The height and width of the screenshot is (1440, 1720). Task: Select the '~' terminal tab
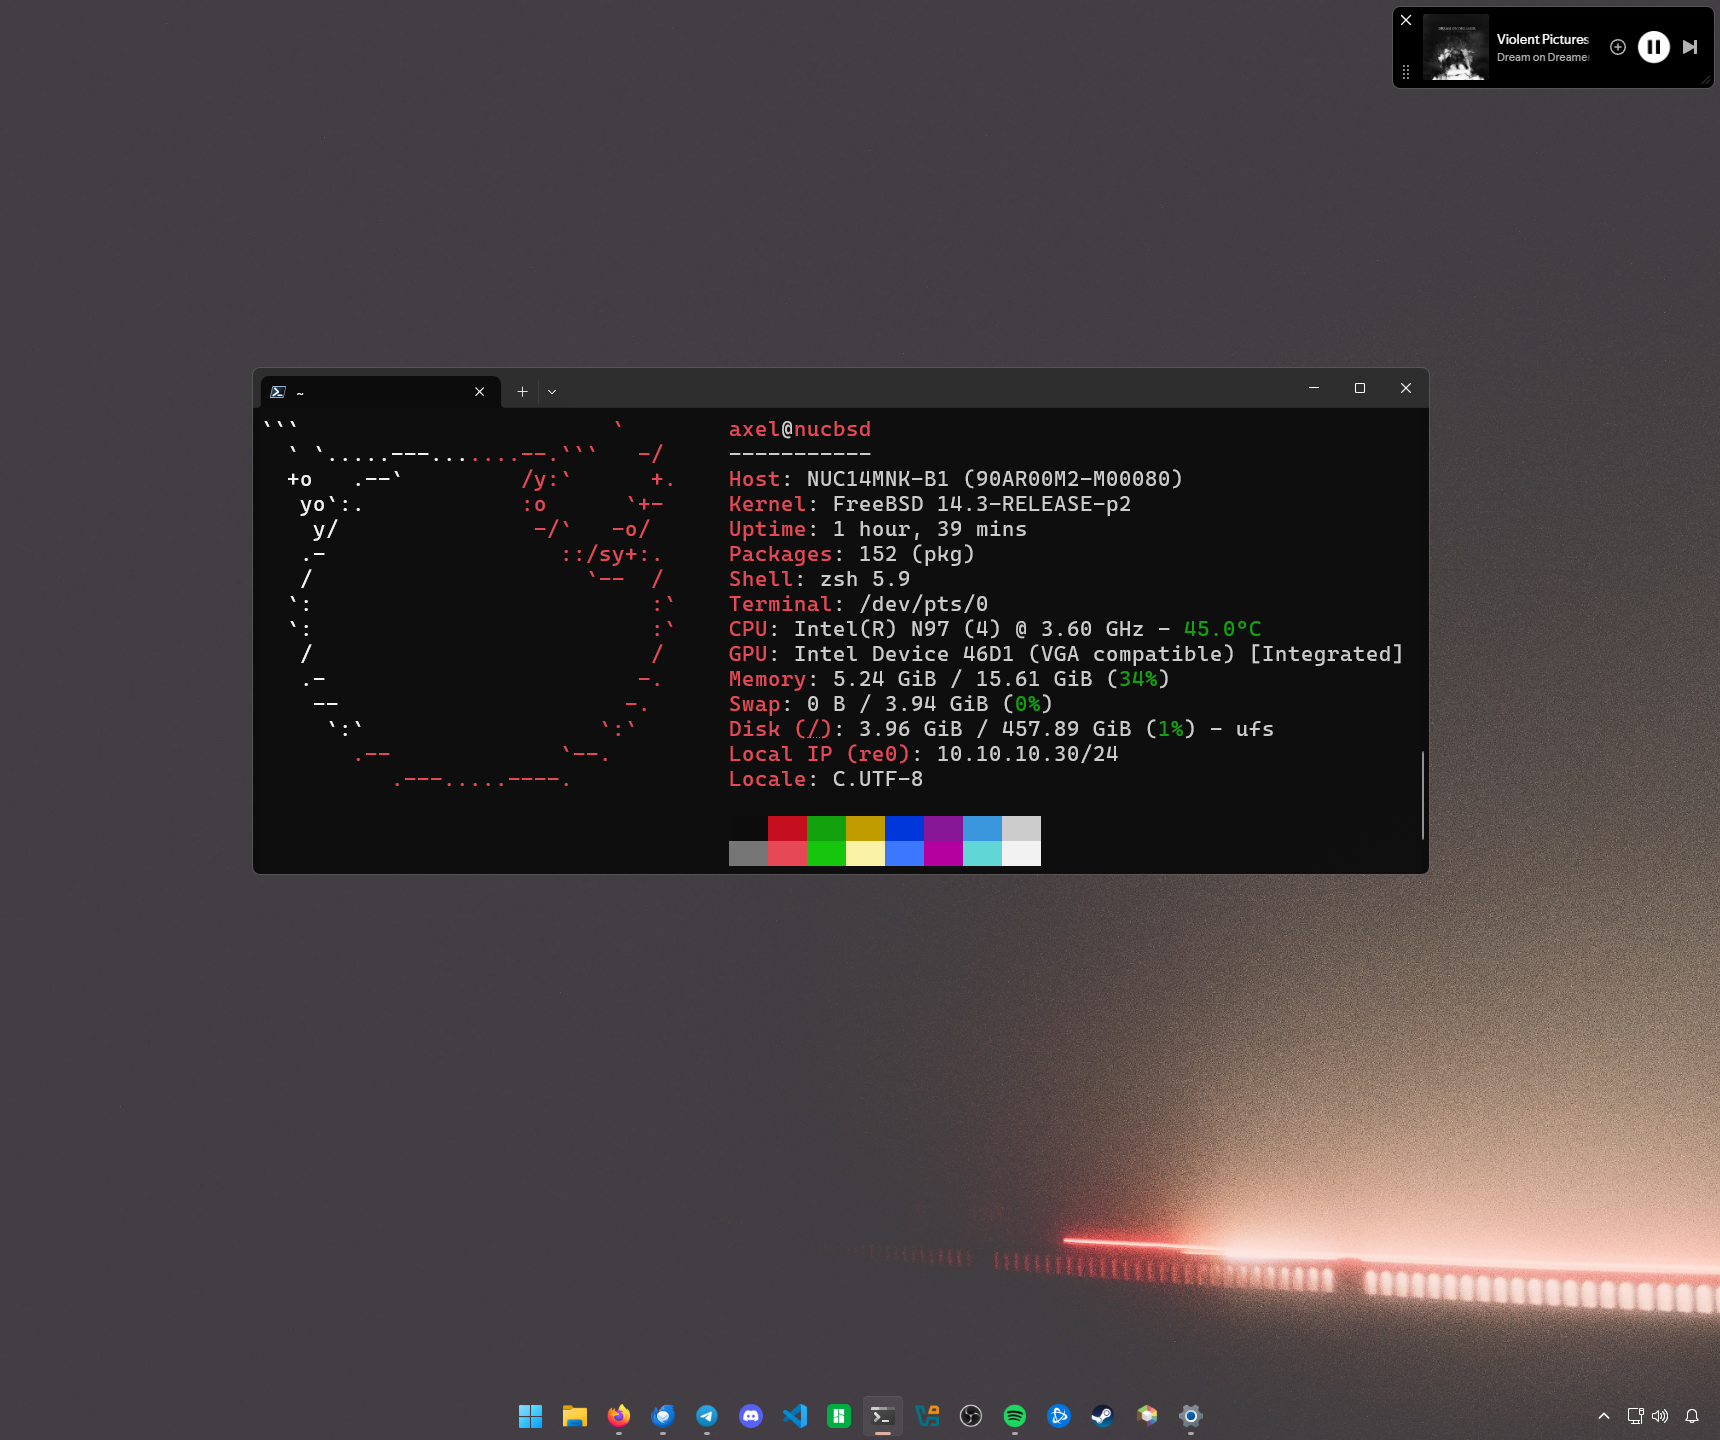point(380,392)
